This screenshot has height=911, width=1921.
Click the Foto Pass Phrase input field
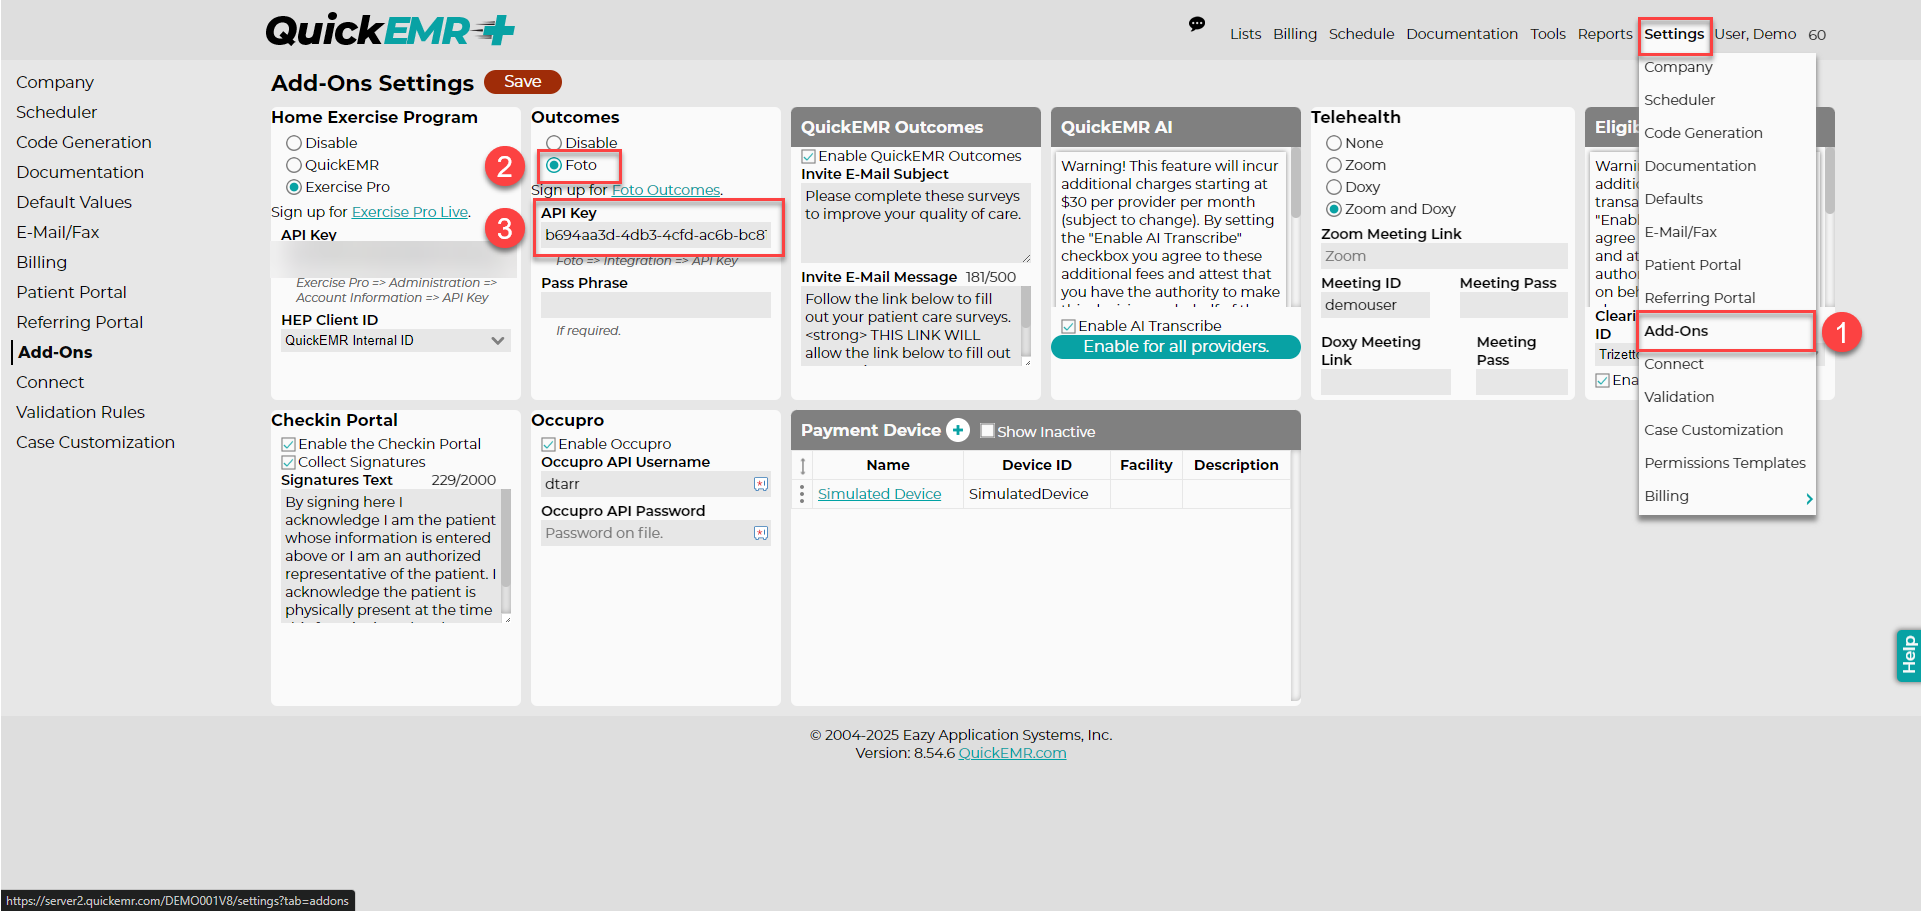tap(656, 305)
